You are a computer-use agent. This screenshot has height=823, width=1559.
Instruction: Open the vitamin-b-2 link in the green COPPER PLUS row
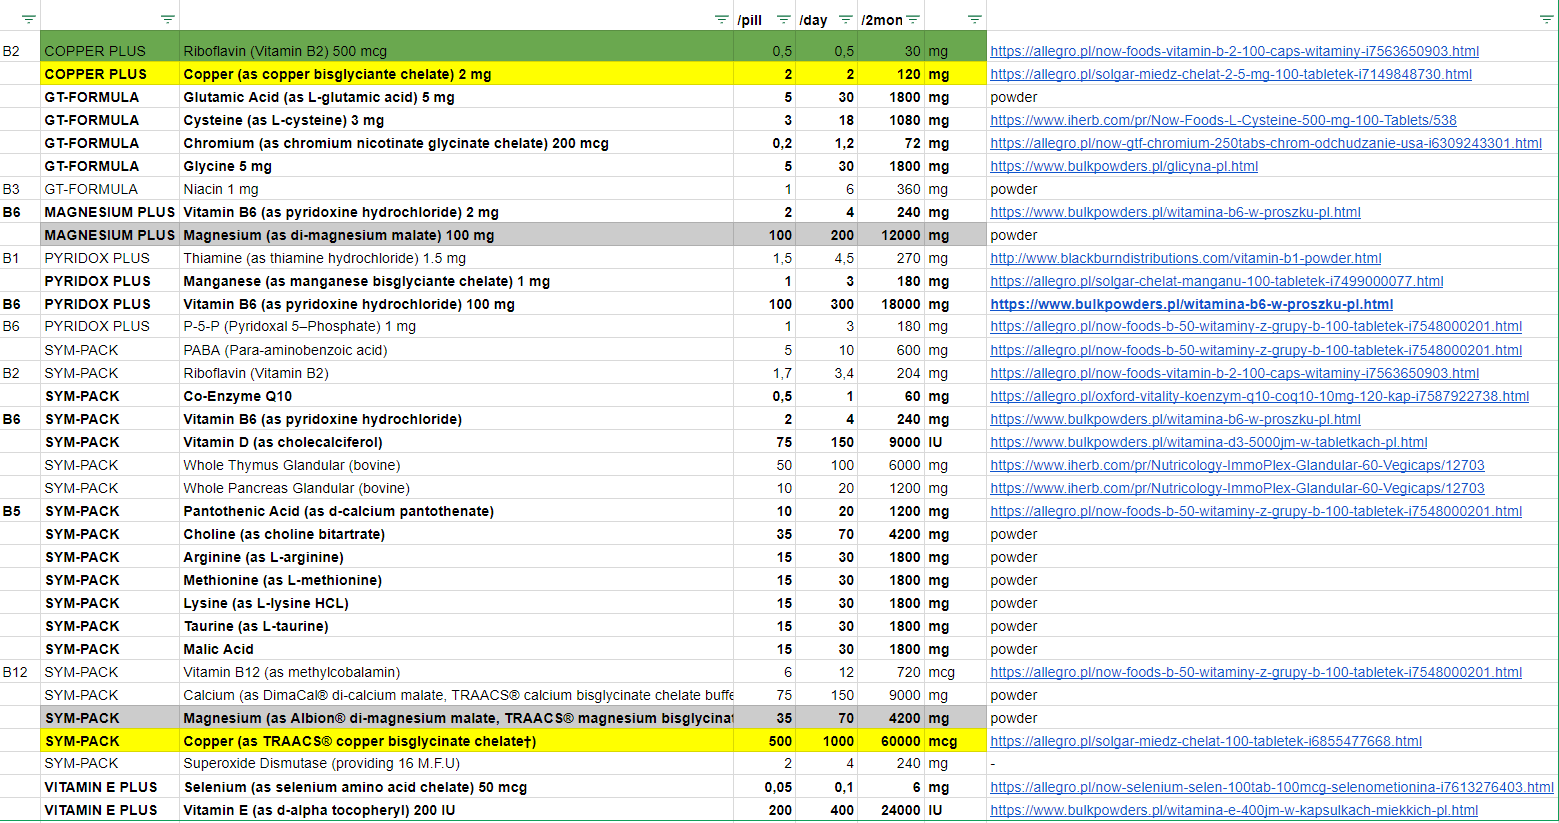tap(1234, 51)
